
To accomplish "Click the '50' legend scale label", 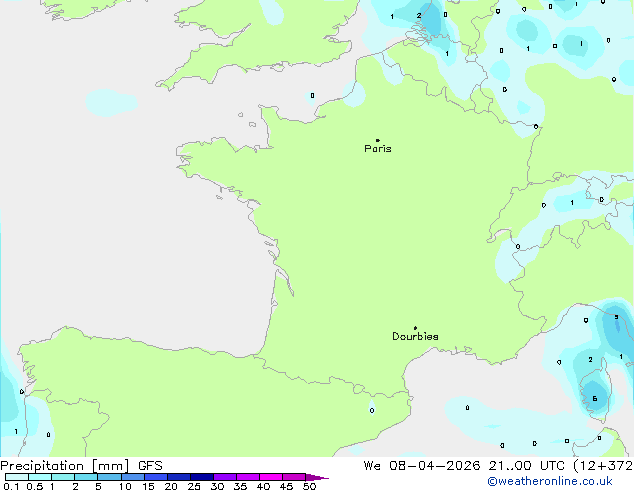I will click(x=309, y=486).
